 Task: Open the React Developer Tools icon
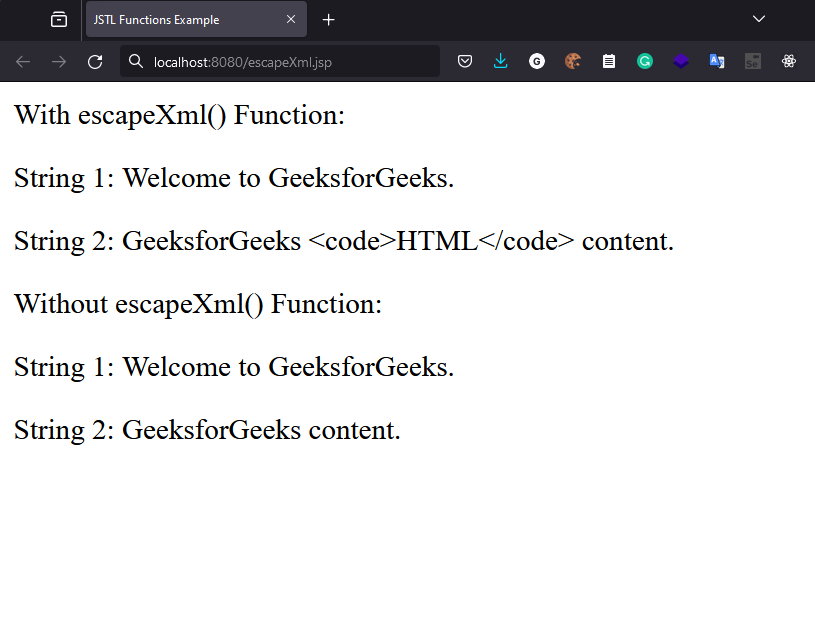788,61
